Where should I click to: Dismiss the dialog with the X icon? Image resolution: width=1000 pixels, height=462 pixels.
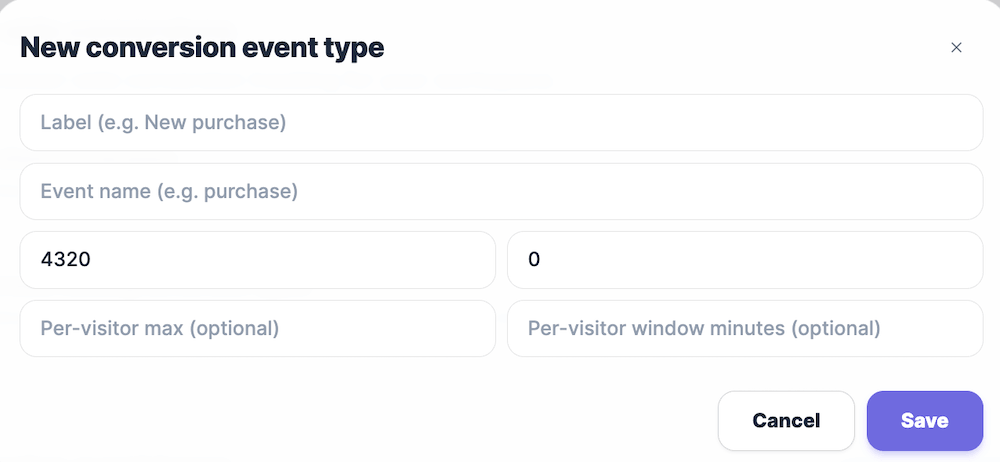pyautogui.click(x=956, y=48)
